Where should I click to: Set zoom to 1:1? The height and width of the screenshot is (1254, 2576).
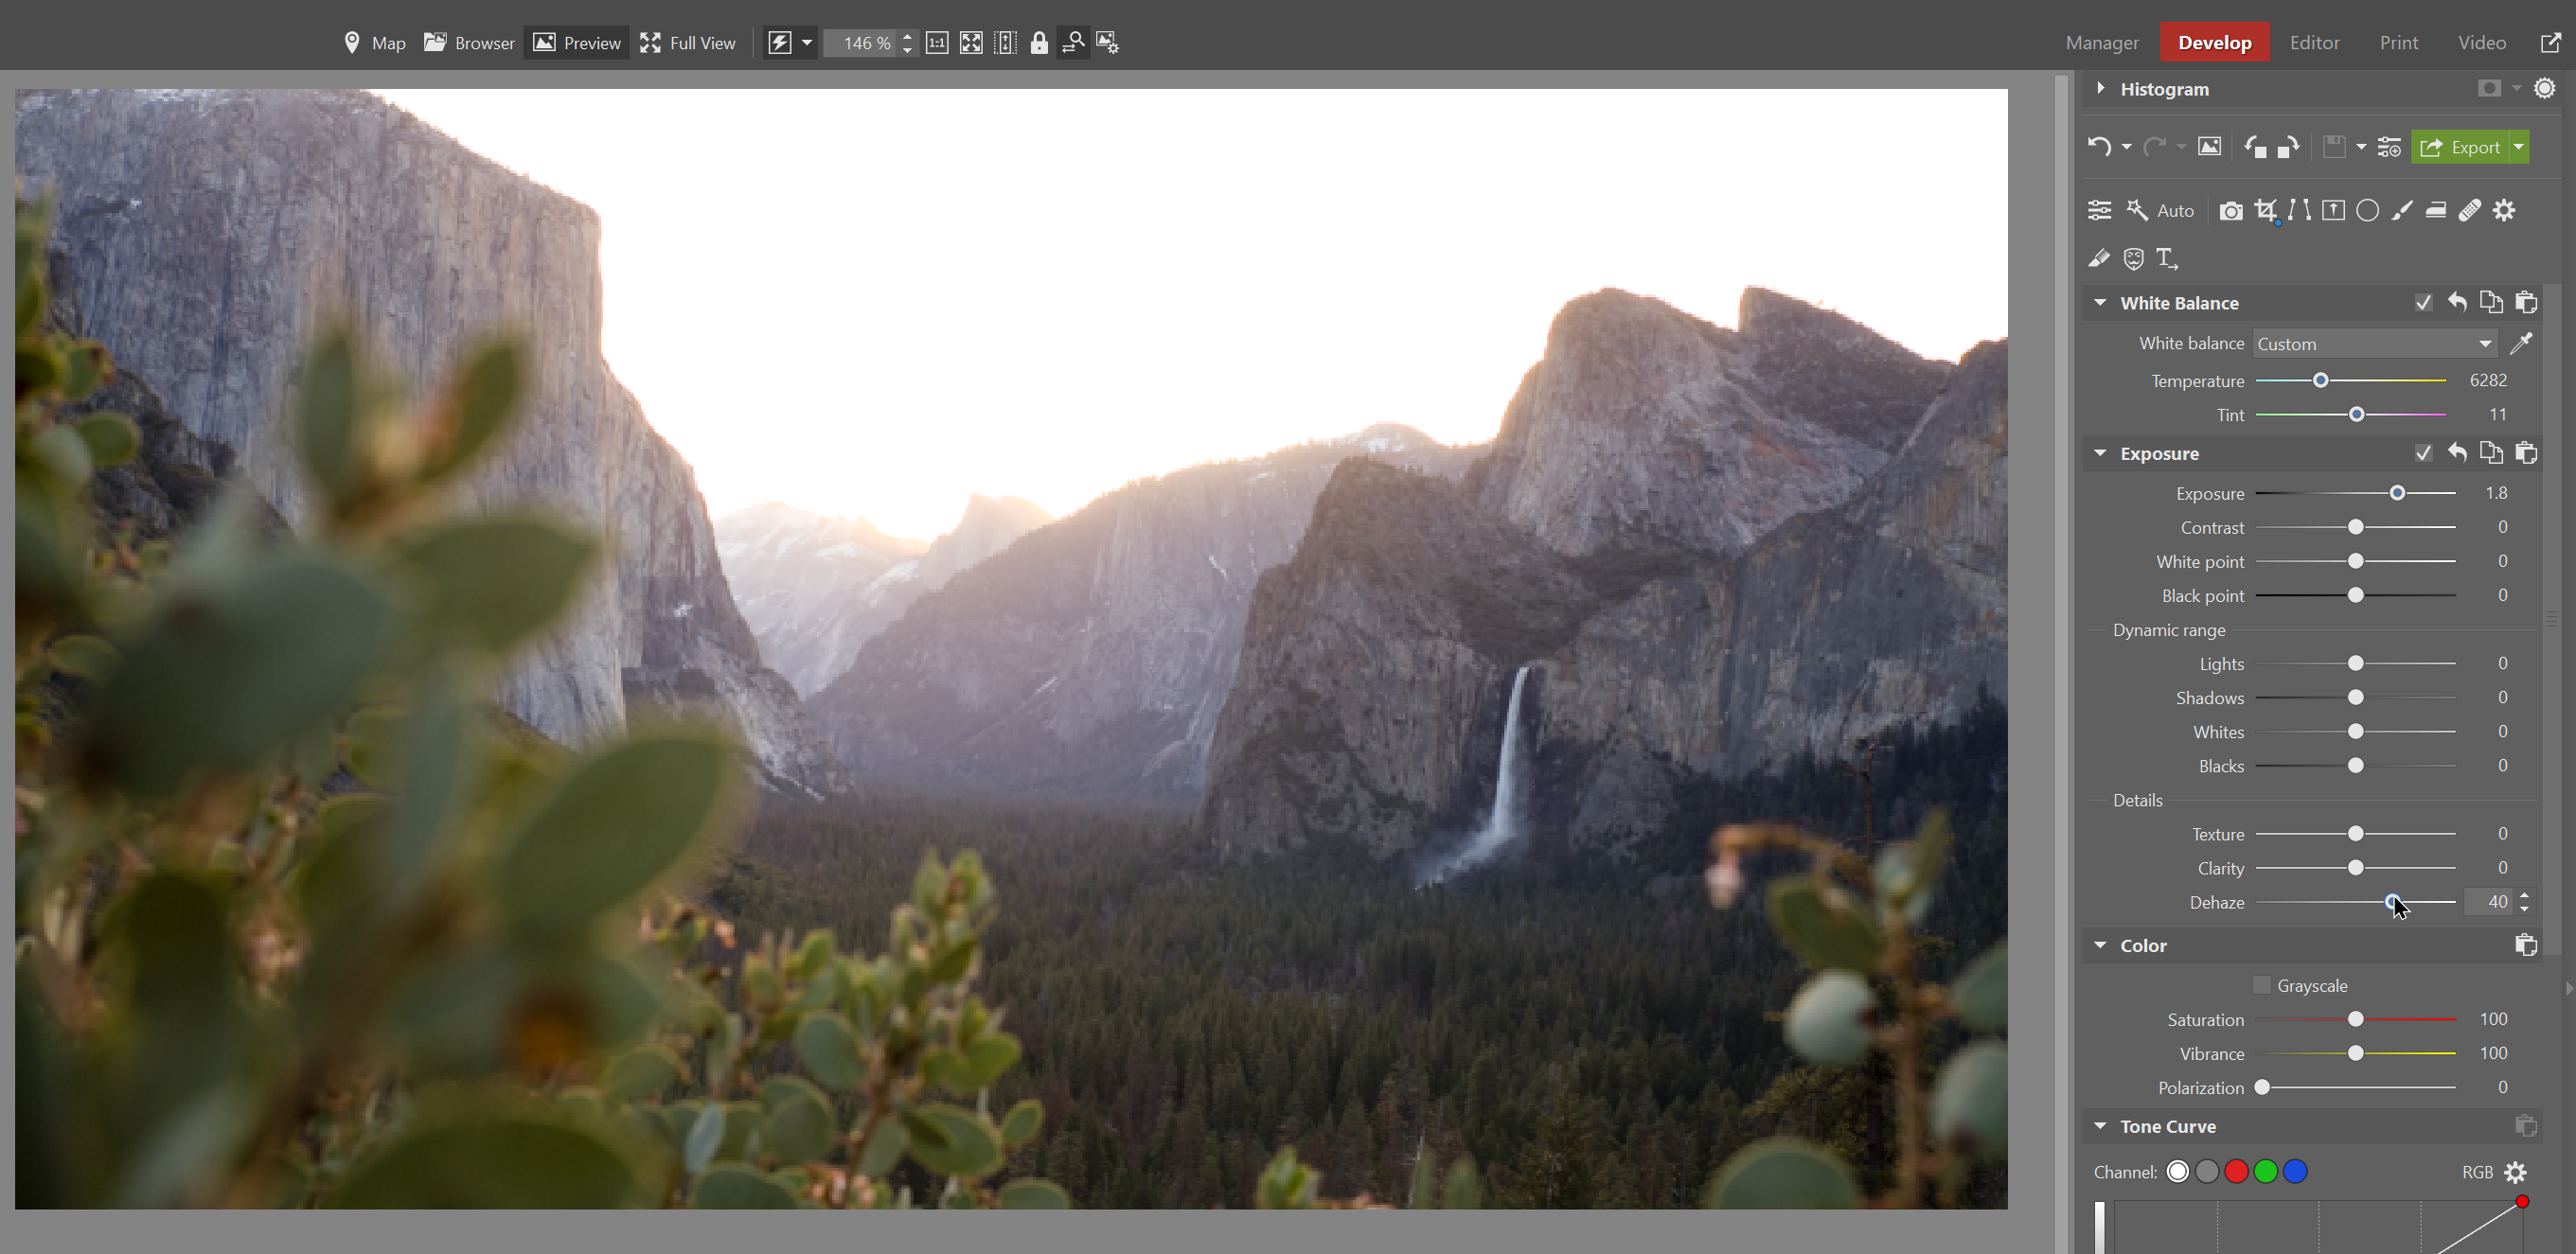tap(937, 42)
